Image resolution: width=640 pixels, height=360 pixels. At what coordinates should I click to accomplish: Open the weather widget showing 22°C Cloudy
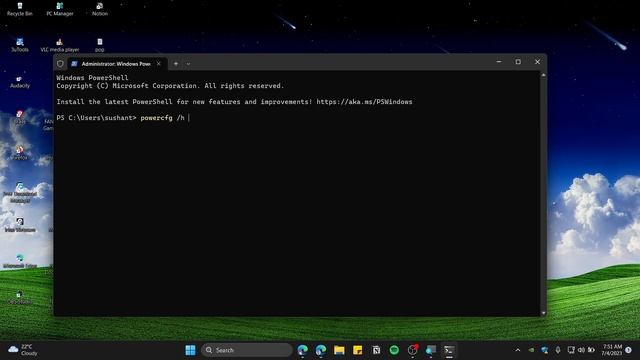[23, 350]
